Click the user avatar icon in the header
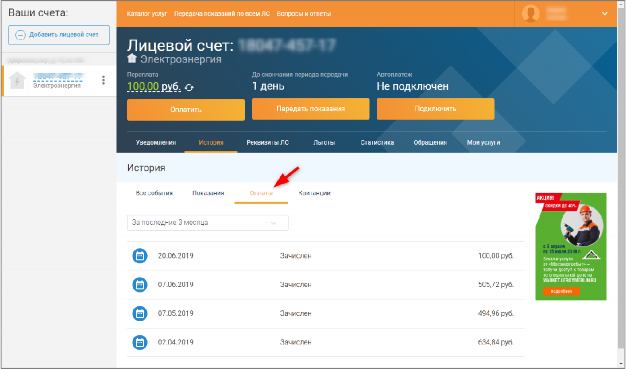This screenshot has height=369, width=626. tap(531, 14)
